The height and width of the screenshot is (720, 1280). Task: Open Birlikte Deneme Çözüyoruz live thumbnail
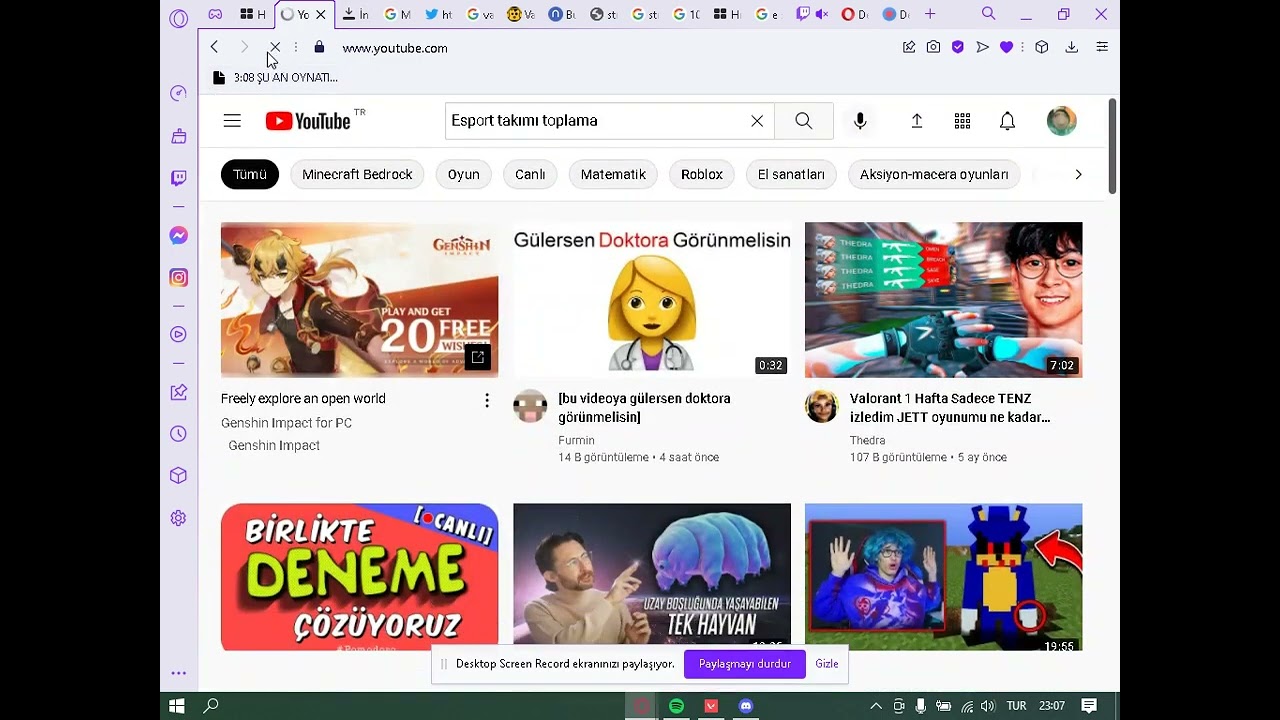[359, 577]
